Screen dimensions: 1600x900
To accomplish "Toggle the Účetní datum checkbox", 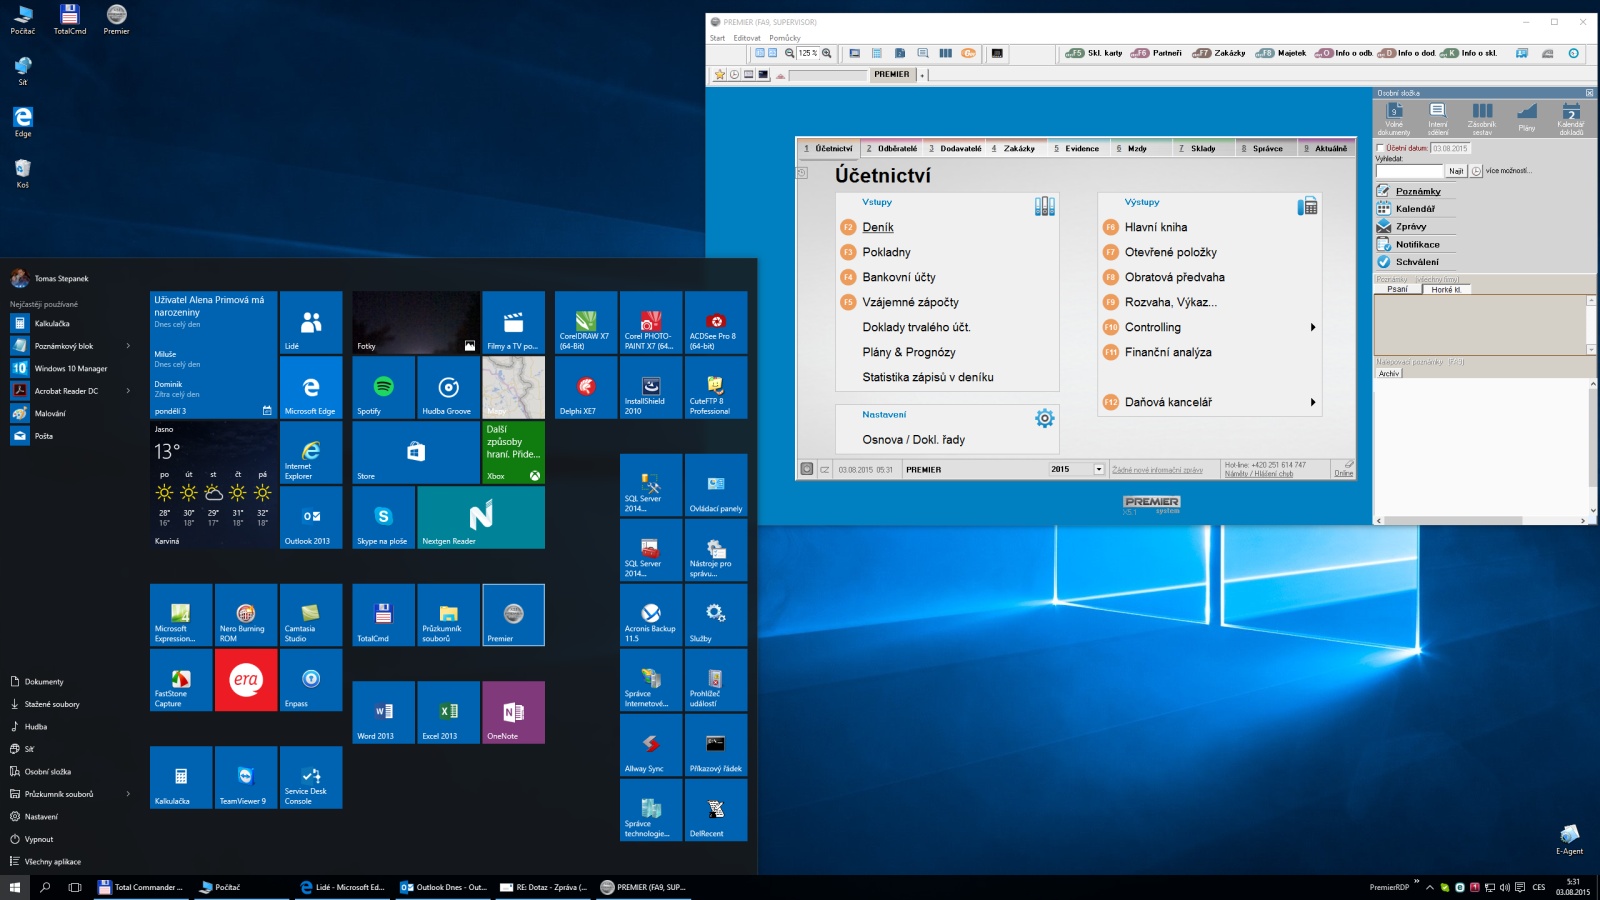I will tap(1381, 148).
